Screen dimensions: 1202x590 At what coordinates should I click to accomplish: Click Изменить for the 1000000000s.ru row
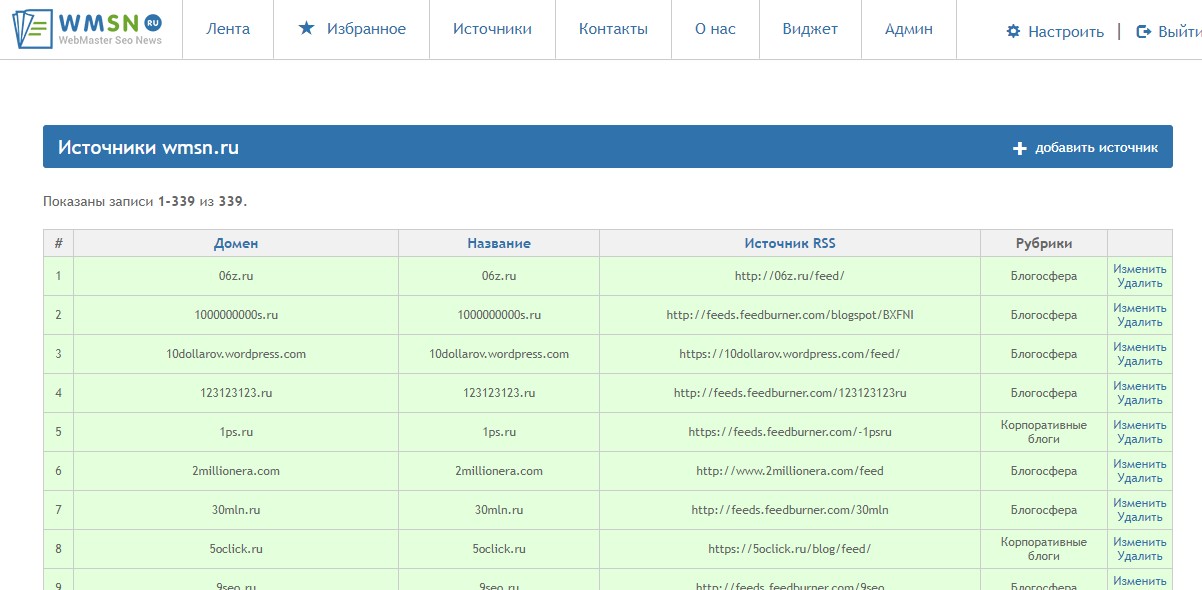(x=1140, y=308)
